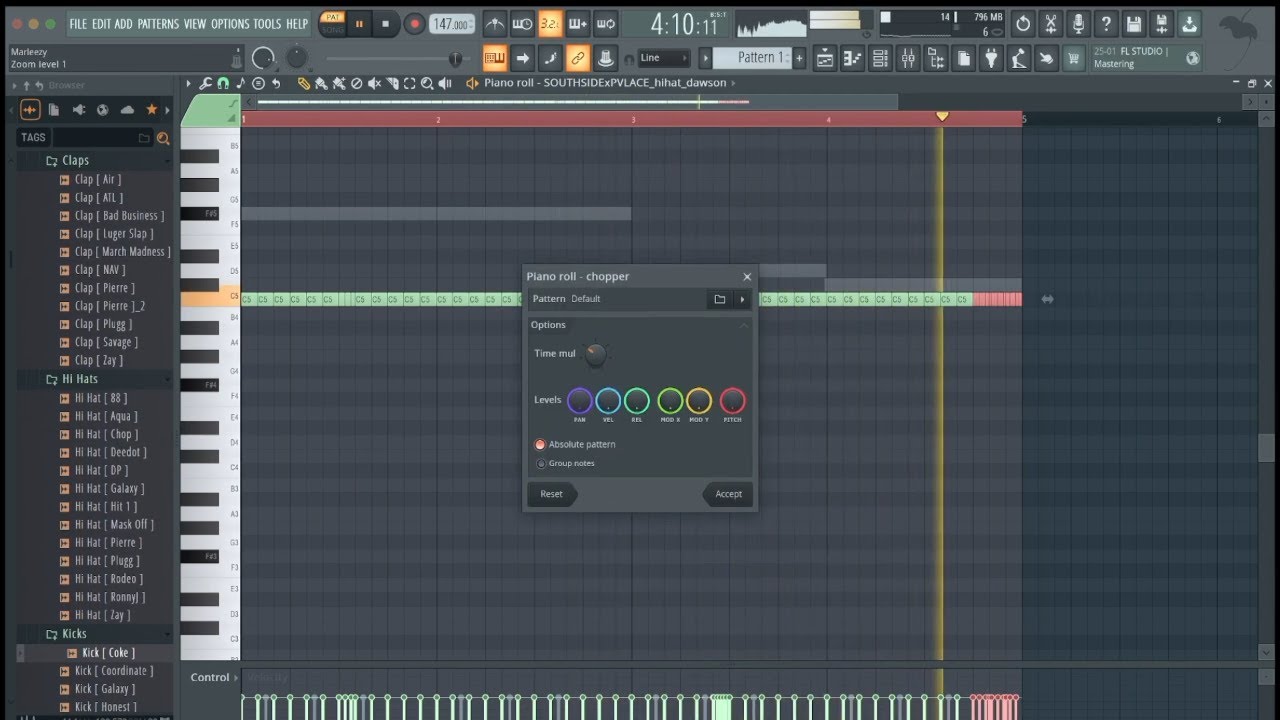Image resolution: width=1280 pixels, height=720 pixels.
Task: Toggle the piano roll magnet snap icon
Action: coord(222,83)
